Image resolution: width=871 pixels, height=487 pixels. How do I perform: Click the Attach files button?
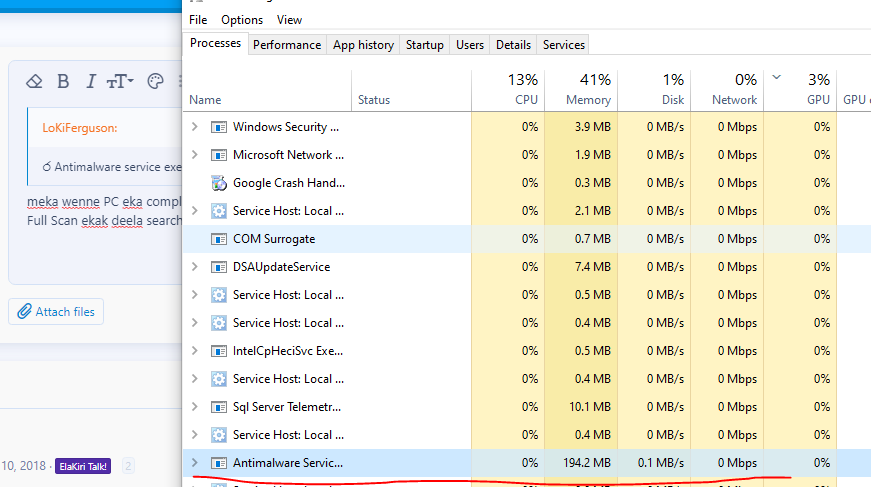[x=56, y=312]
